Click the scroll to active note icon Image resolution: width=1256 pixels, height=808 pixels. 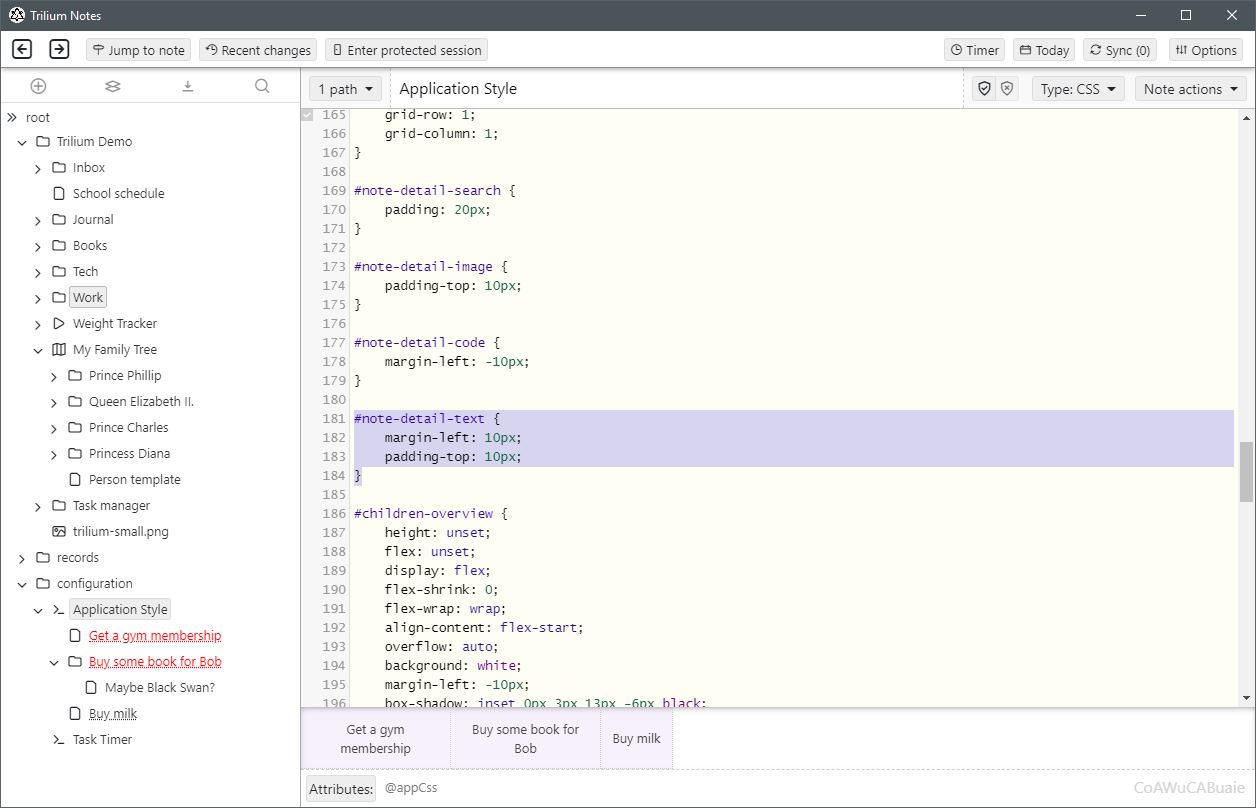point(187,87)
